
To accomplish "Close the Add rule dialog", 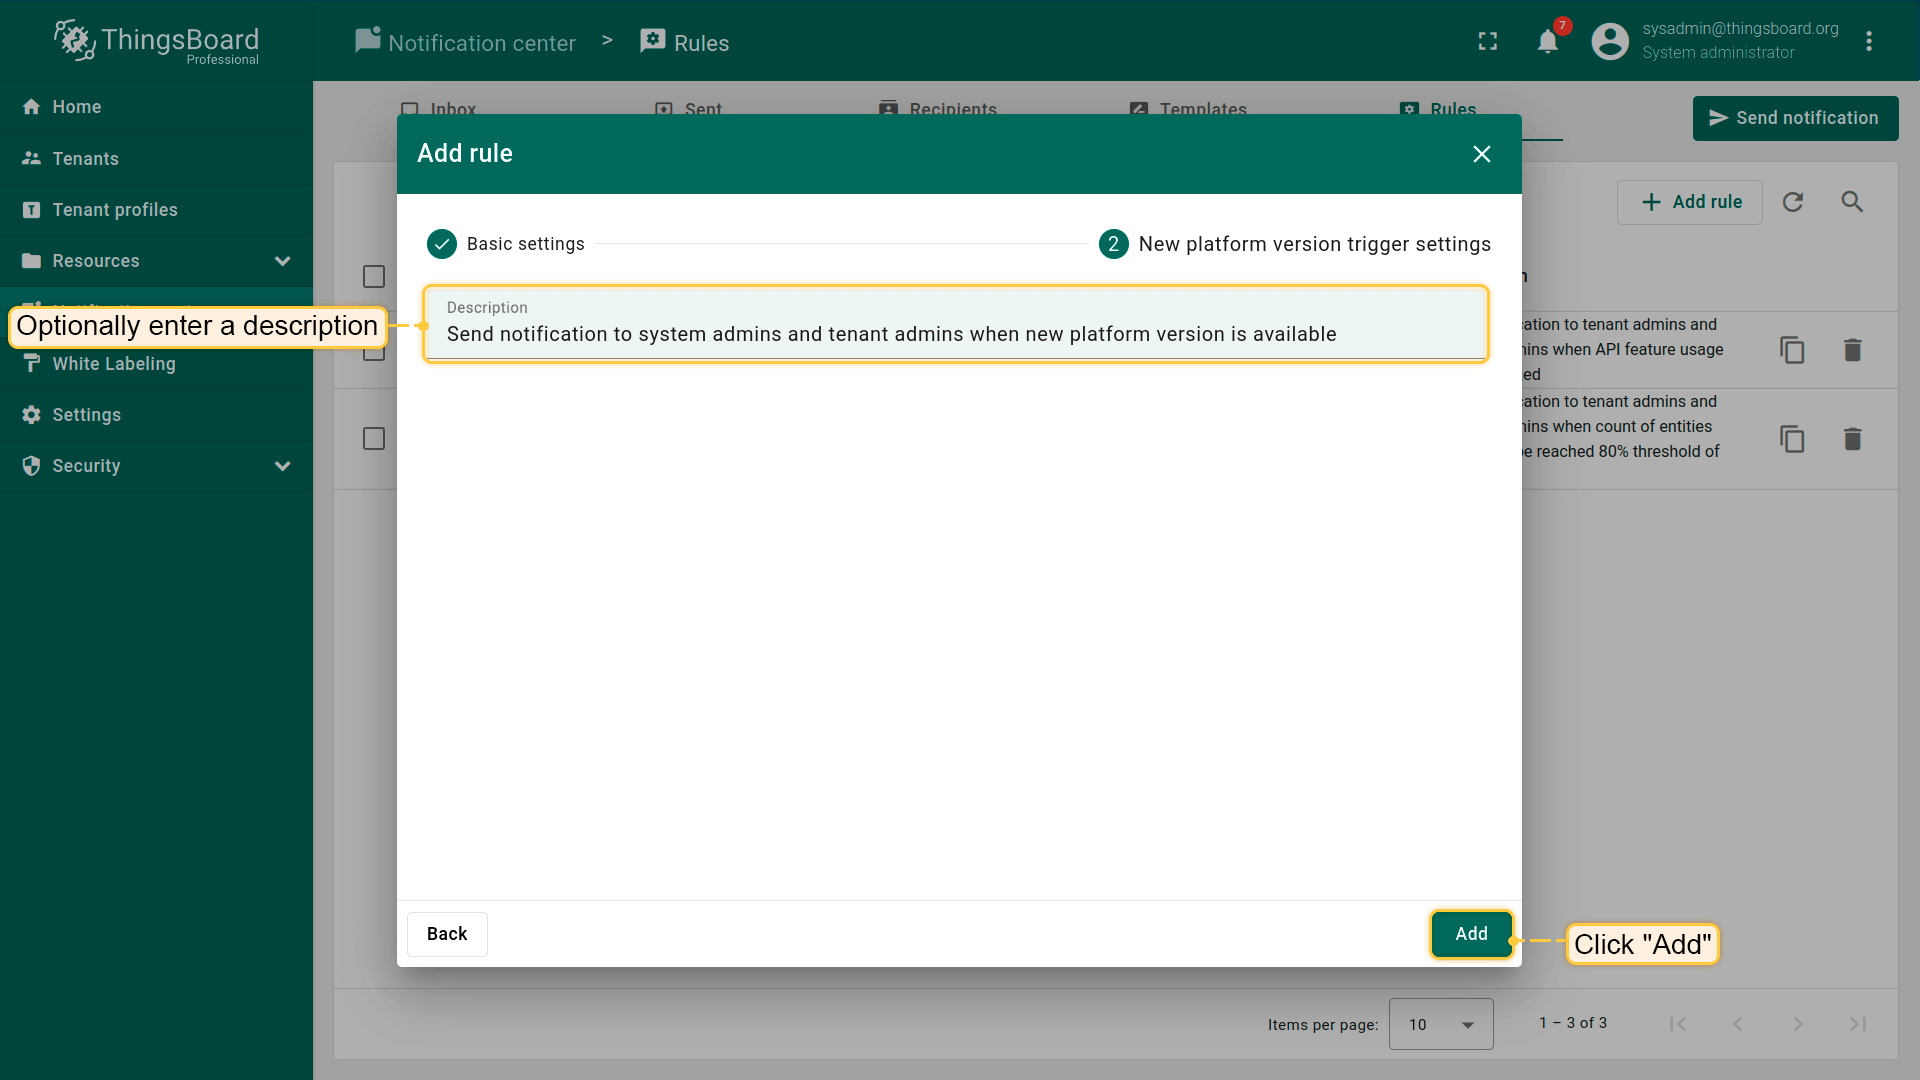I will 1481,154.
